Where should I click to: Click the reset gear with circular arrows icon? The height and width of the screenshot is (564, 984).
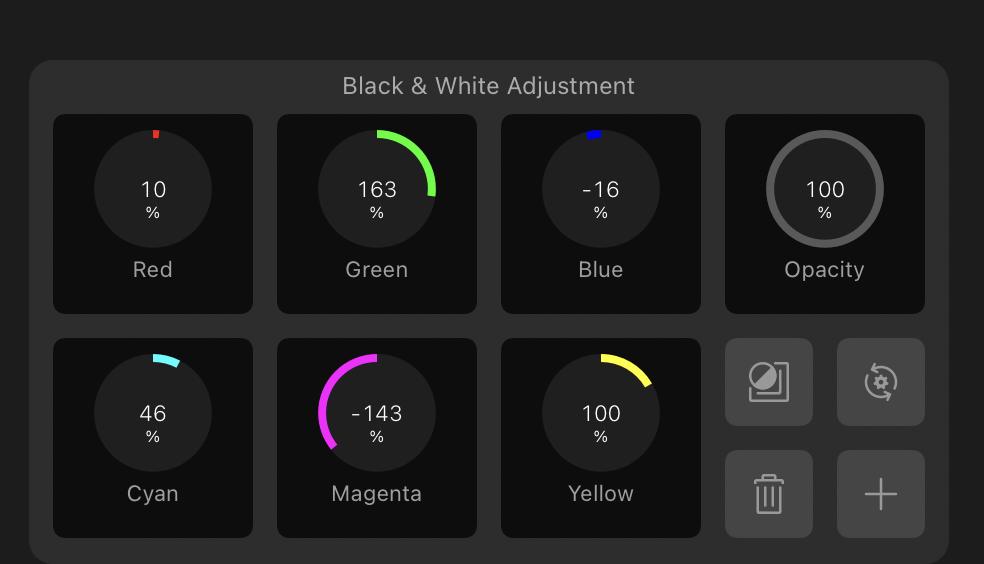[x=881, y=382]
